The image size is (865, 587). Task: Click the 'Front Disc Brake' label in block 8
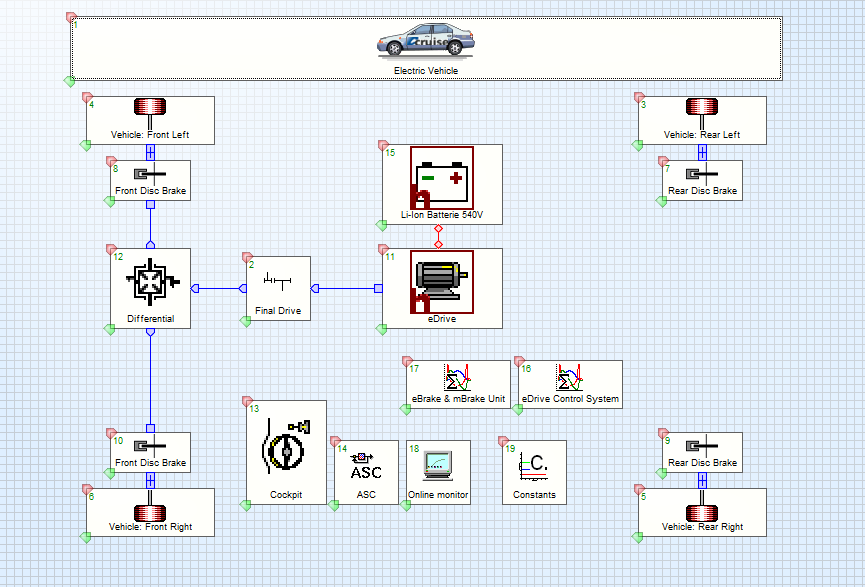(150, 190)
